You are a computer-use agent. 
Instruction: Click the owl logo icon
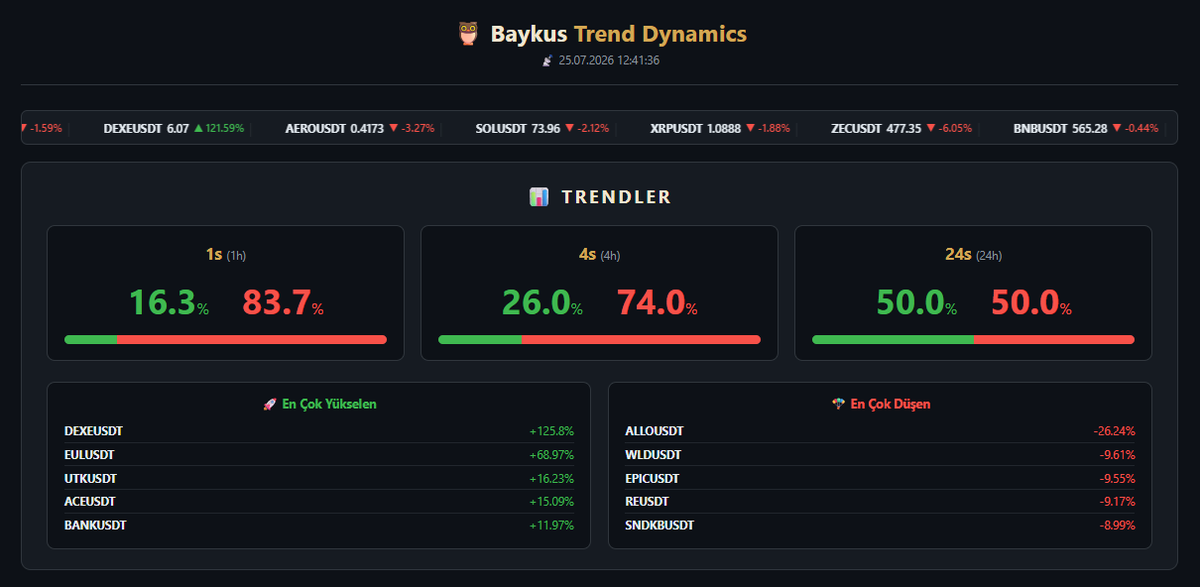[468, 34]
